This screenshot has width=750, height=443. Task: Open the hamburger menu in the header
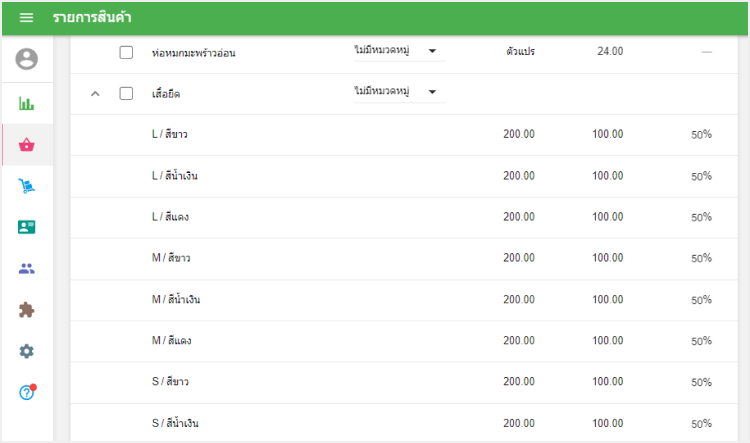[x=27, y=18]
